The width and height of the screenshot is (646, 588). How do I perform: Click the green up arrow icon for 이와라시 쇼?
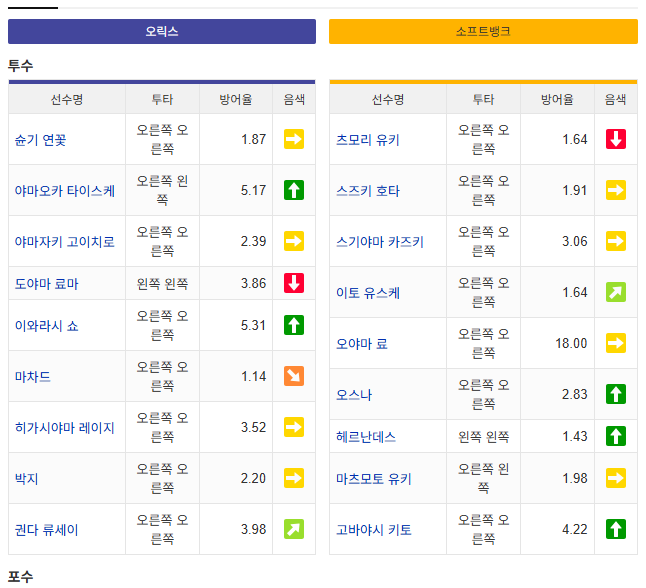click(294, 325)
